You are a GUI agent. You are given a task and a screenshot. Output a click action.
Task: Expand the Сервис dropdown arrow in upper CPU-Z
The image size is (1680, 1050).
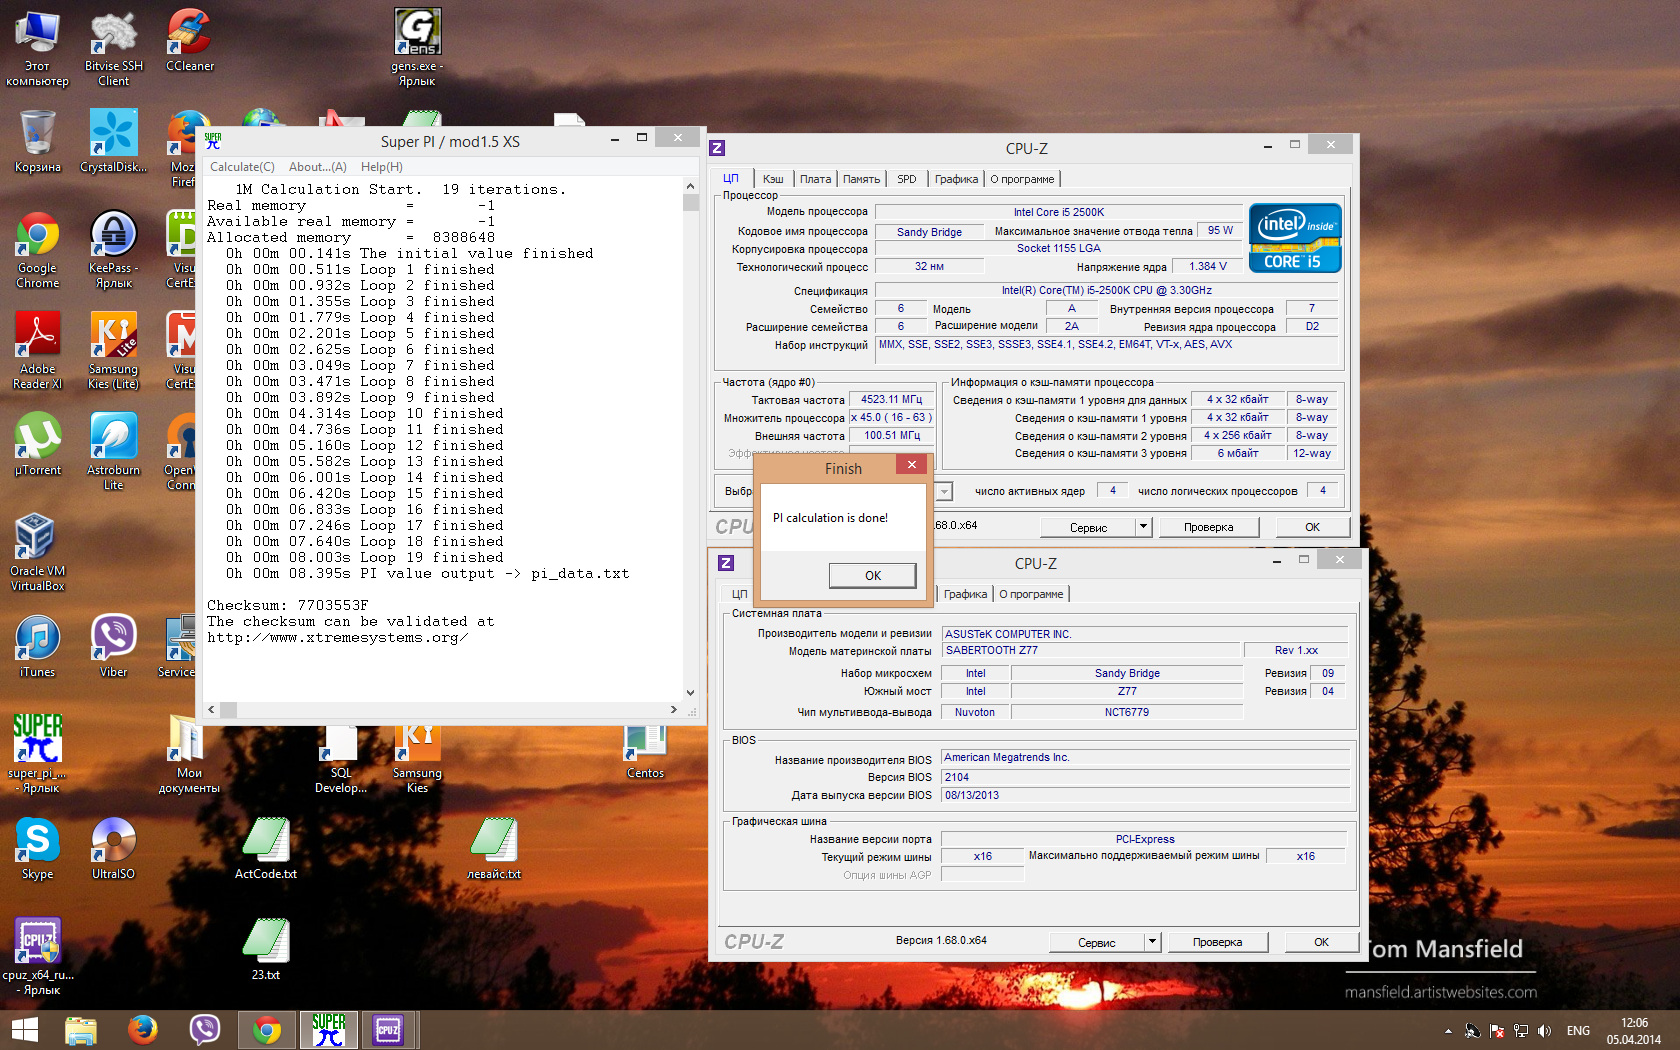click(1143, 527)
